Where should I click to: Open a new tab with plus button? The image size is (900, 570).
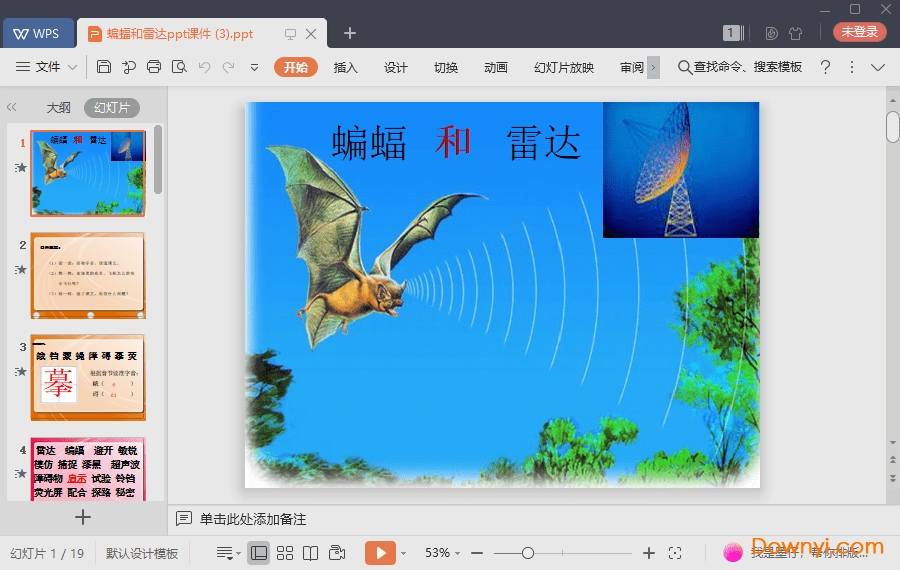[x=350, y=33]
